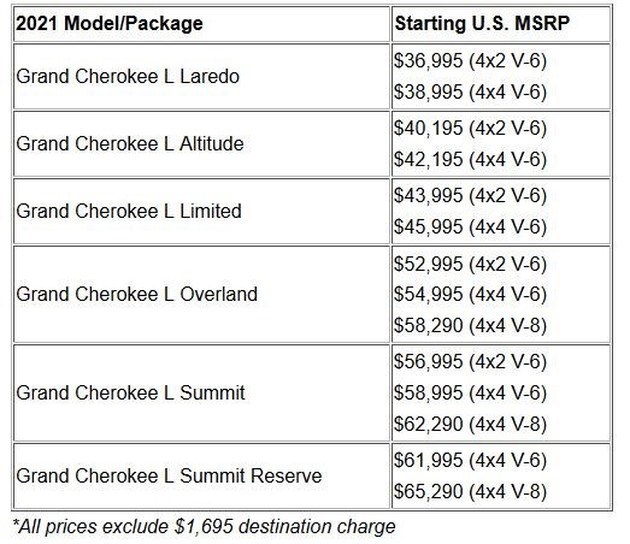Screen dimensions: 630x544
Task: Click the $62,290 (4x4 V-8) Summit price
Action: [470, 424]
